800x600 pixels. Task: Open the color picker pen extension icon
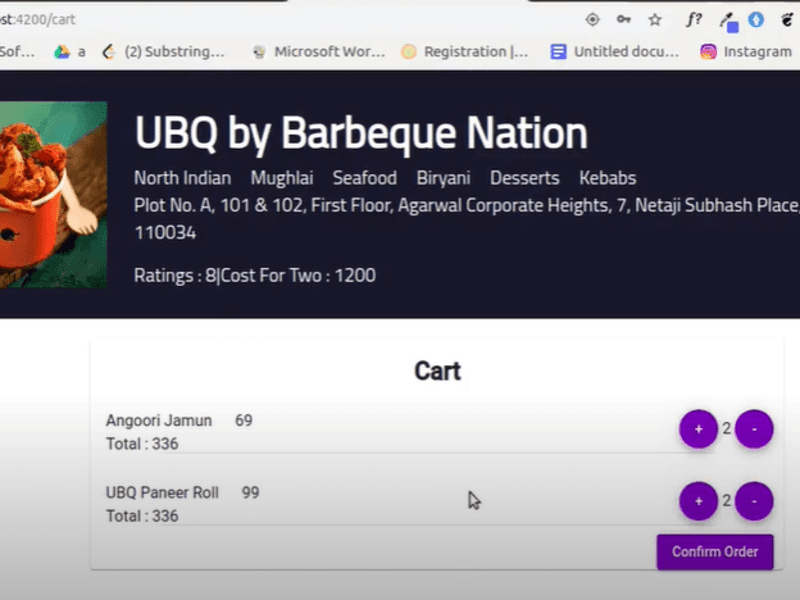pos(729,22)
